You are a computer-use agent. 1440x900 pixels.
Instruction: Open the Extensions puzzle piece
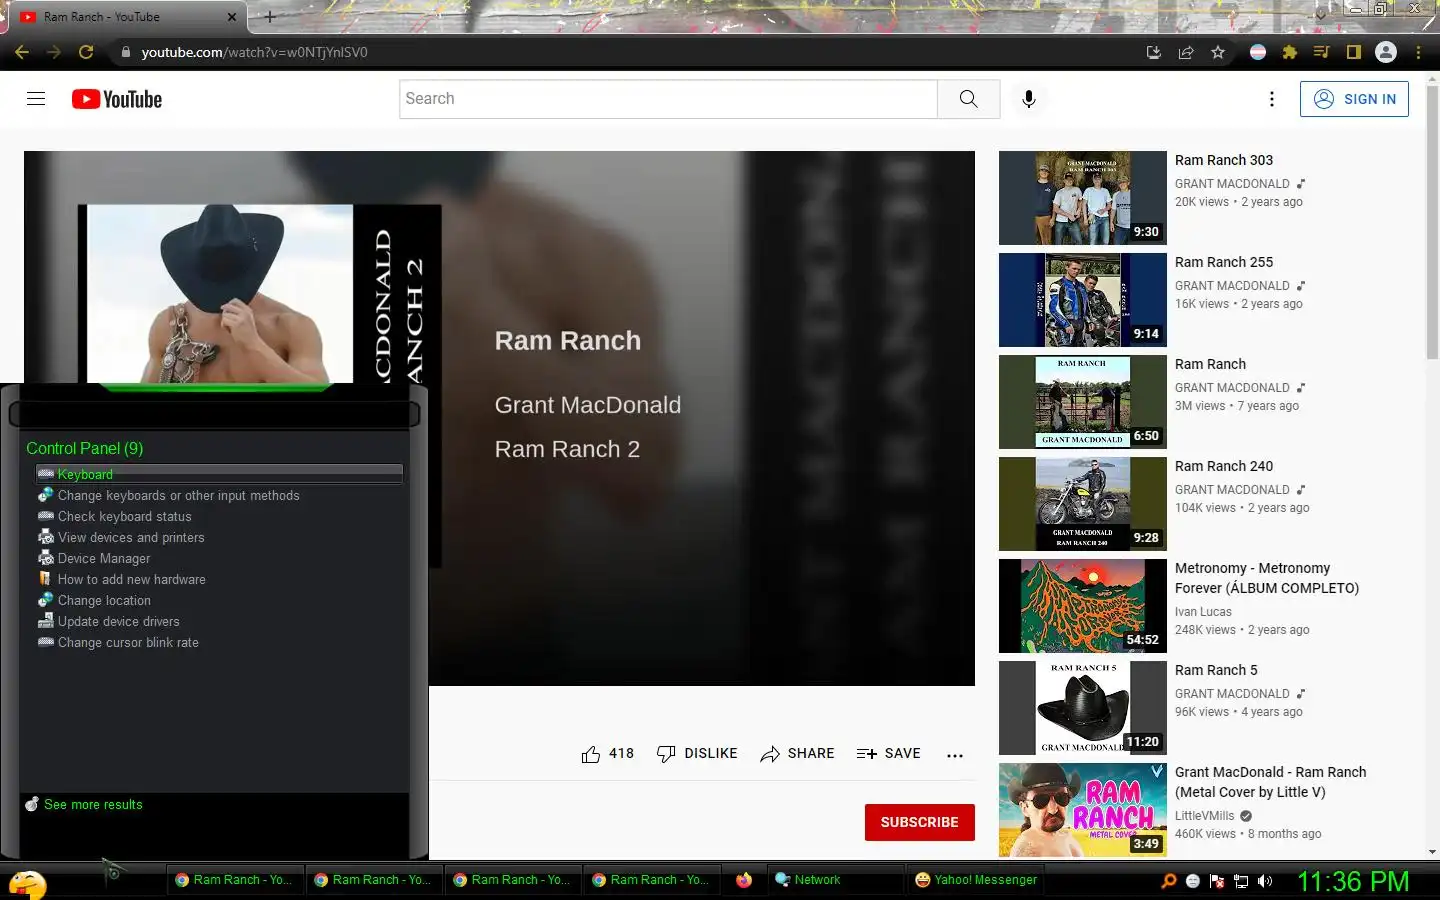[1290, 52]
